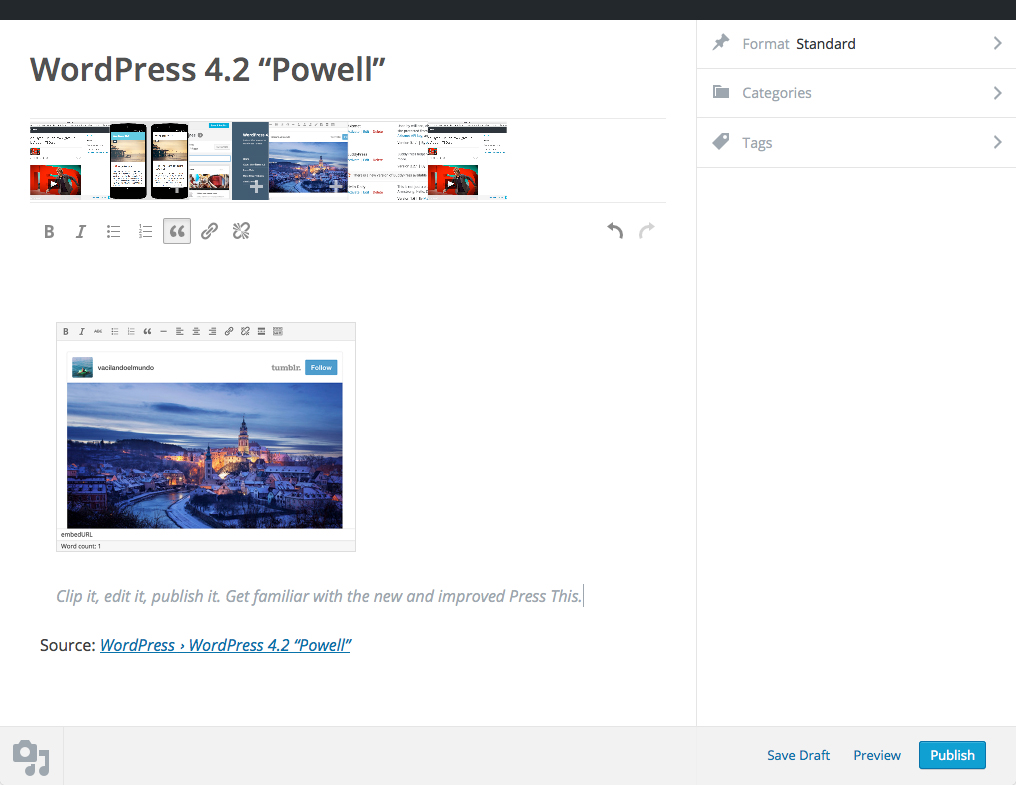Viewport: 1016px width, 785px height.
Task: Click the embedded Tumblr editor screenshot in the post
Action: [206, 437]
